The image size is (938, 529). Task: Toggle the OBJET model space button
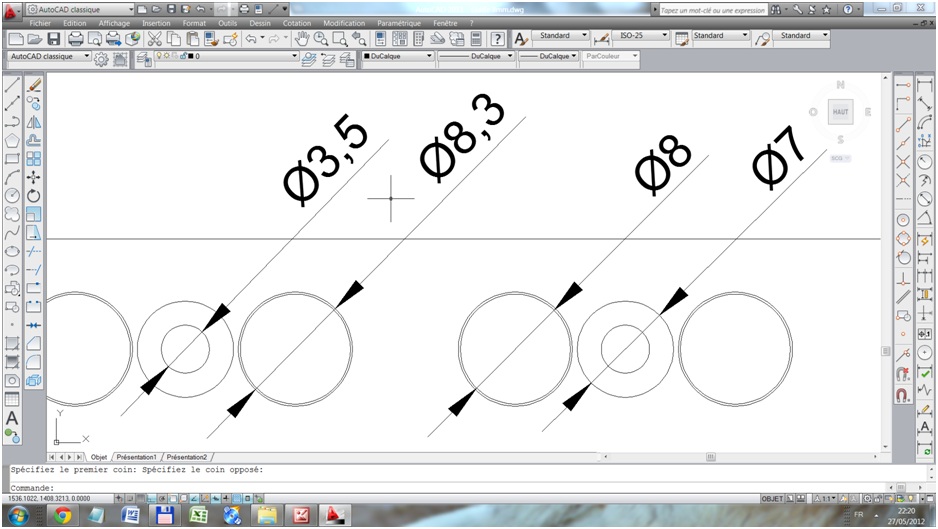(x=772, y=498)
